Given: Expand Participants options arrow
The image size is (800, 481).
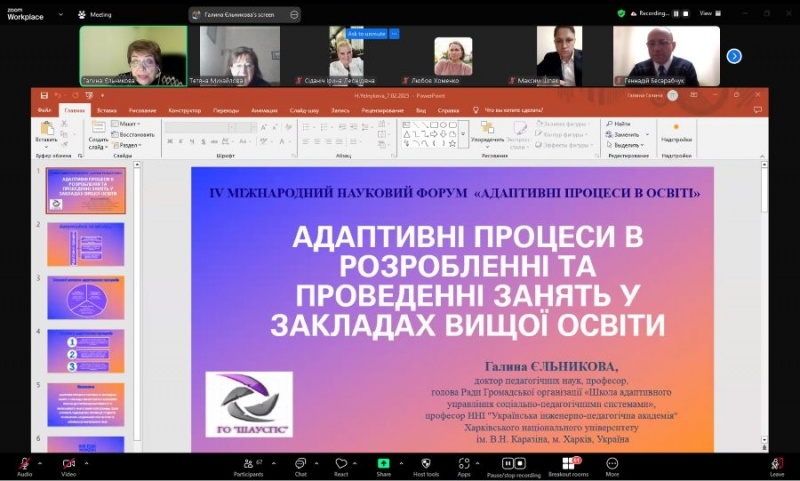Looking at the screenshot, I should click(273, 463).
